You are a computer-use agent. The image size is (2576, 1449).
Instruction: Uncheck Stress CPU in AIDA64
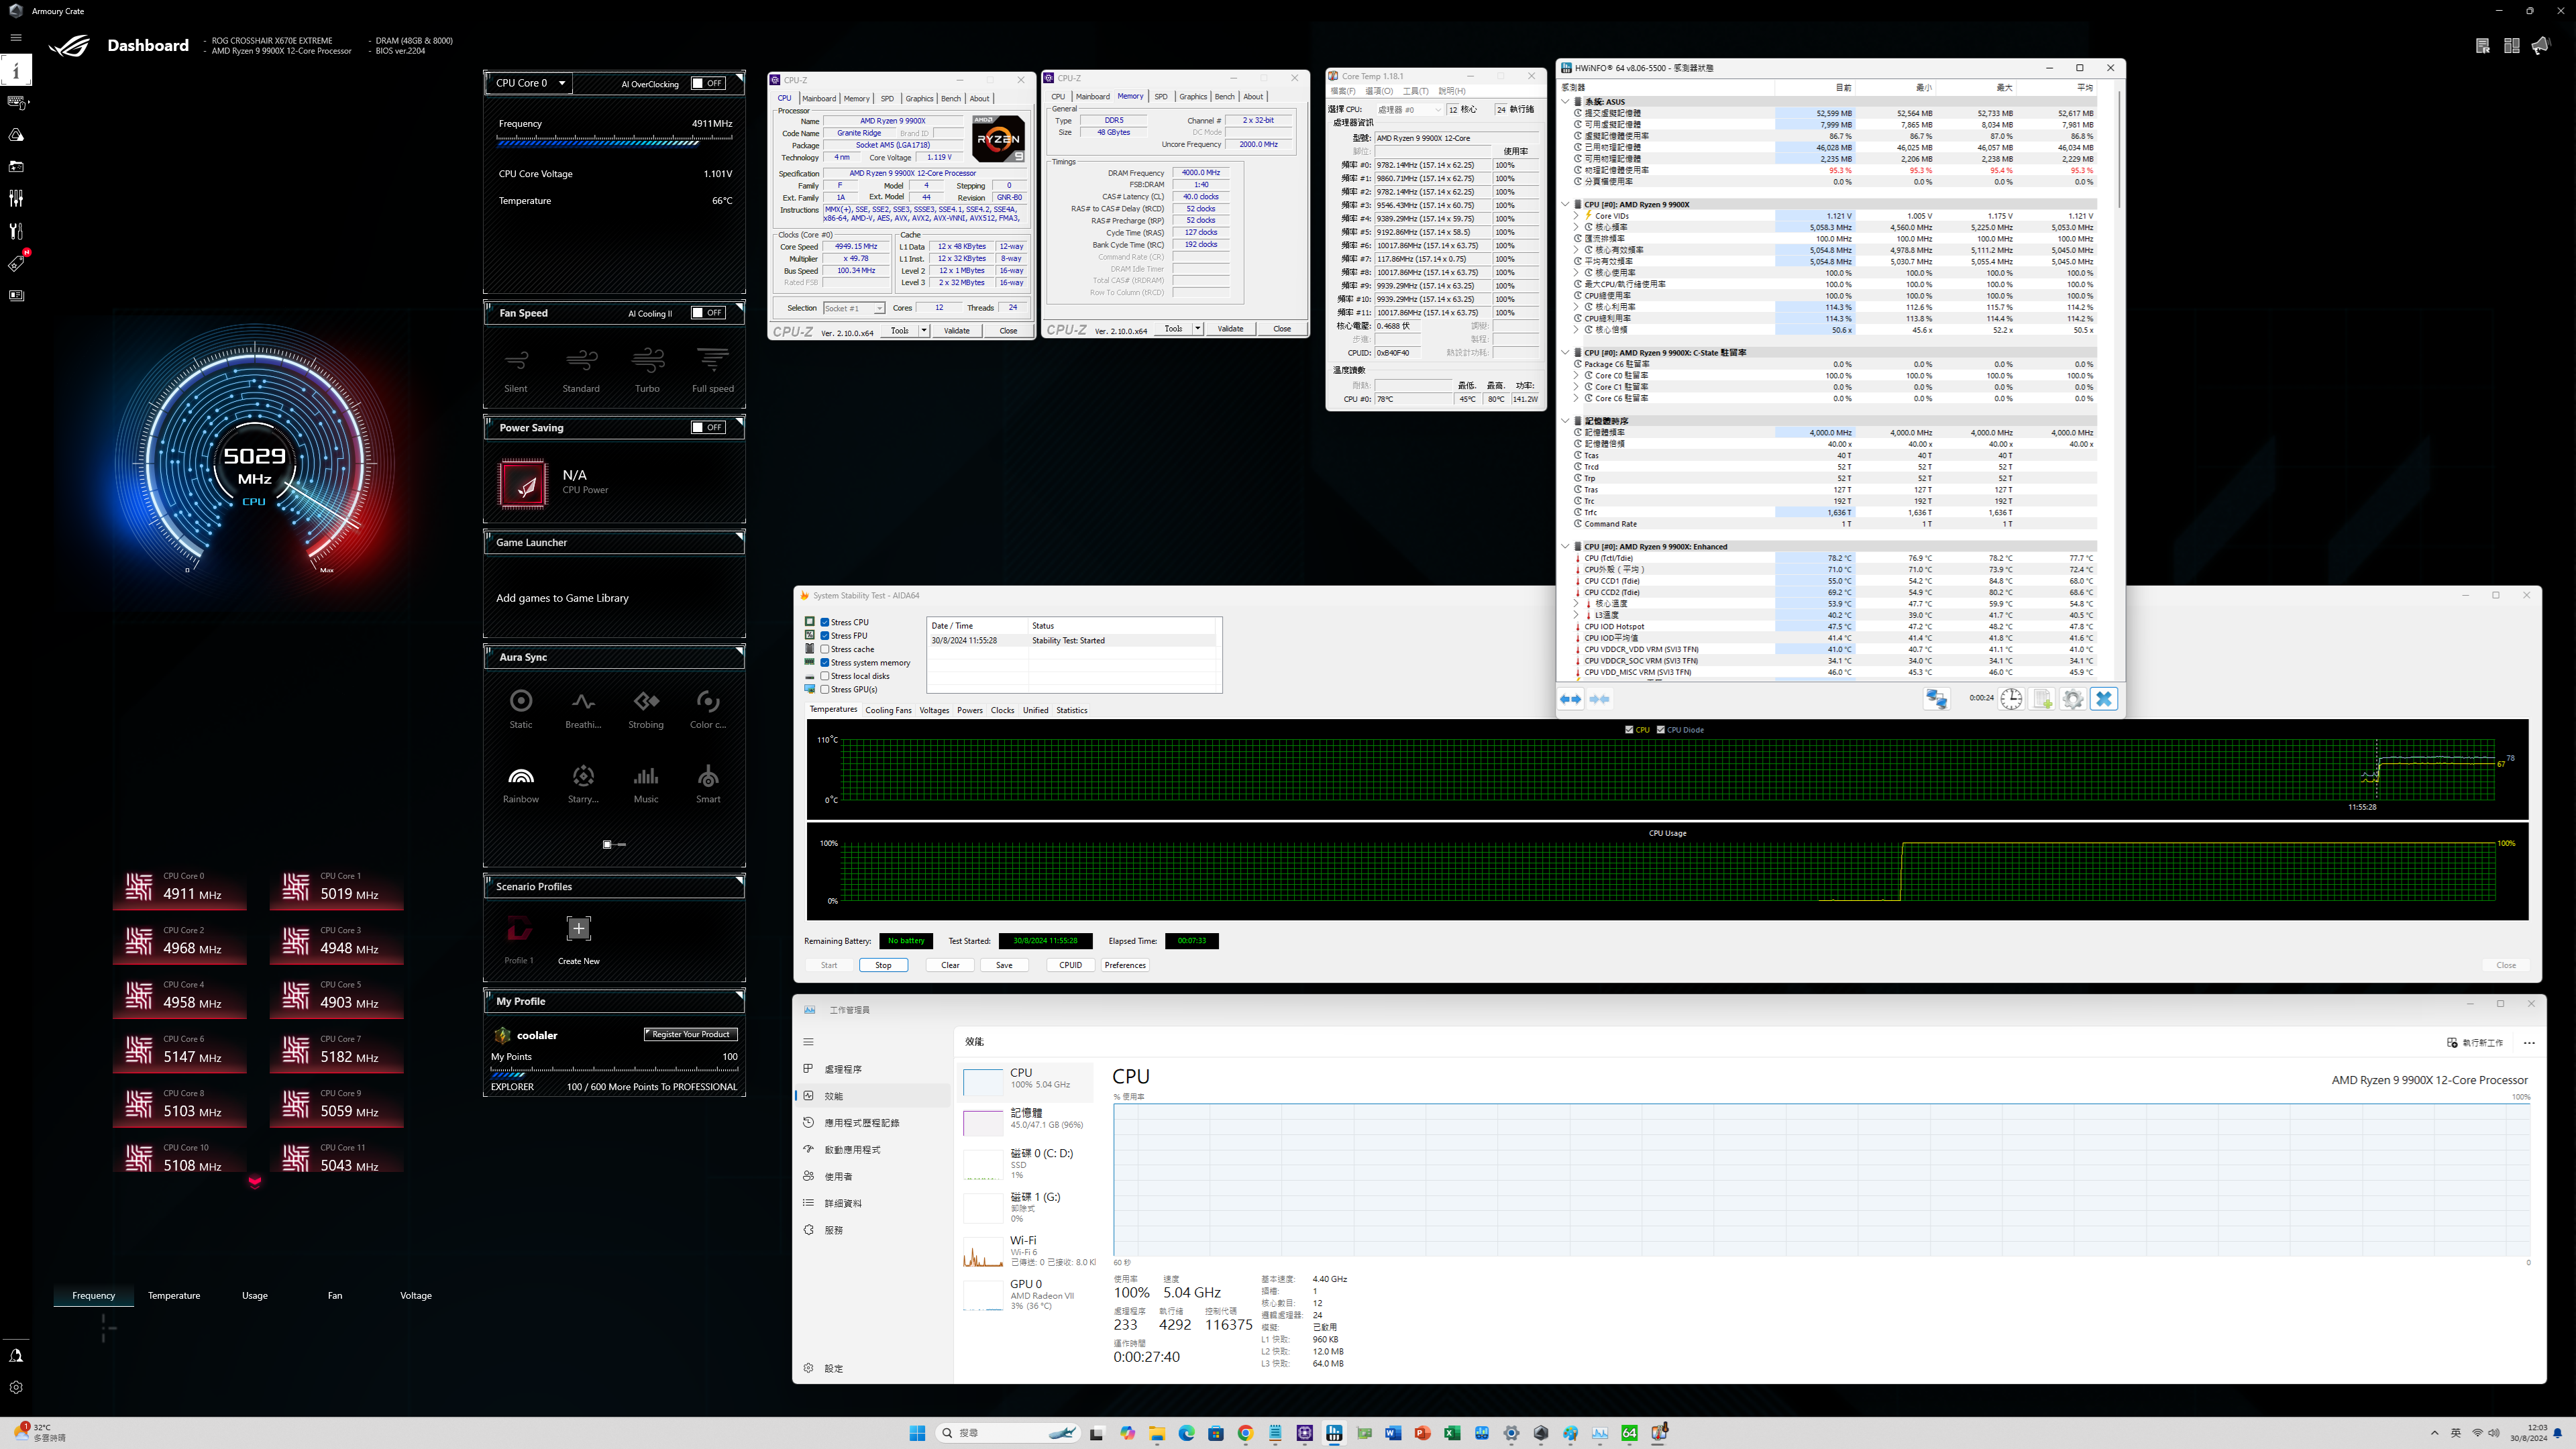click(825, 622)
